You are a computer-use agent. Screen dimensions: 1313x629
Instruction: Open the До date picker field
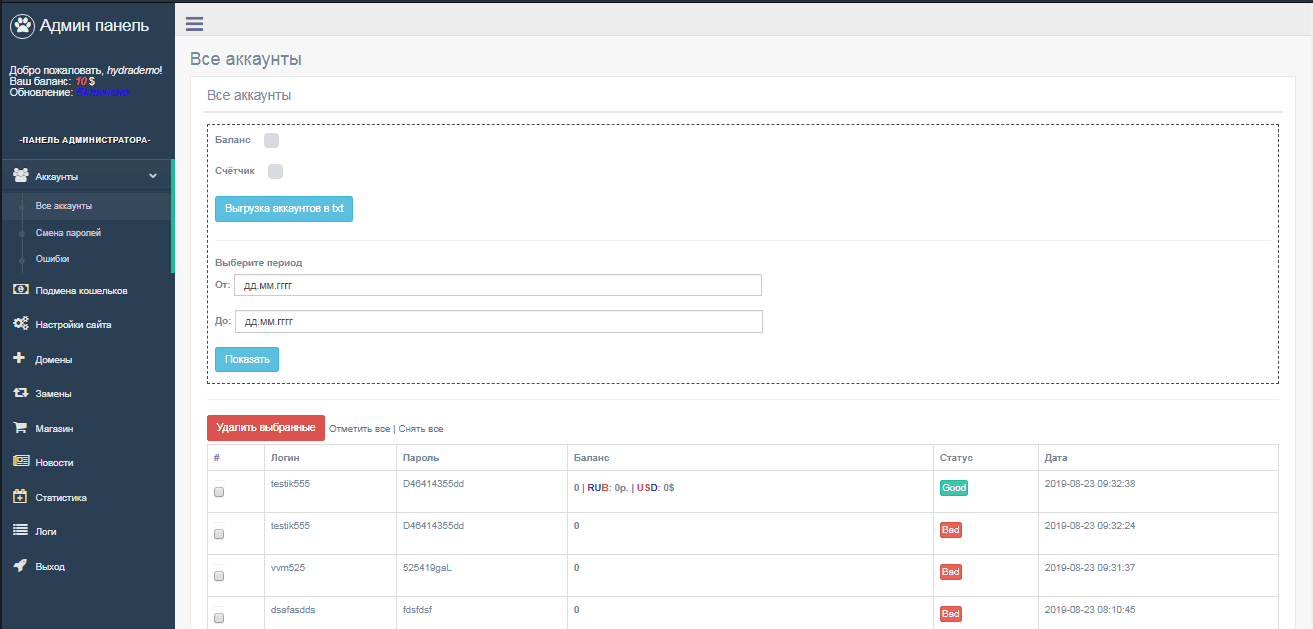click(x=497, y=321)
